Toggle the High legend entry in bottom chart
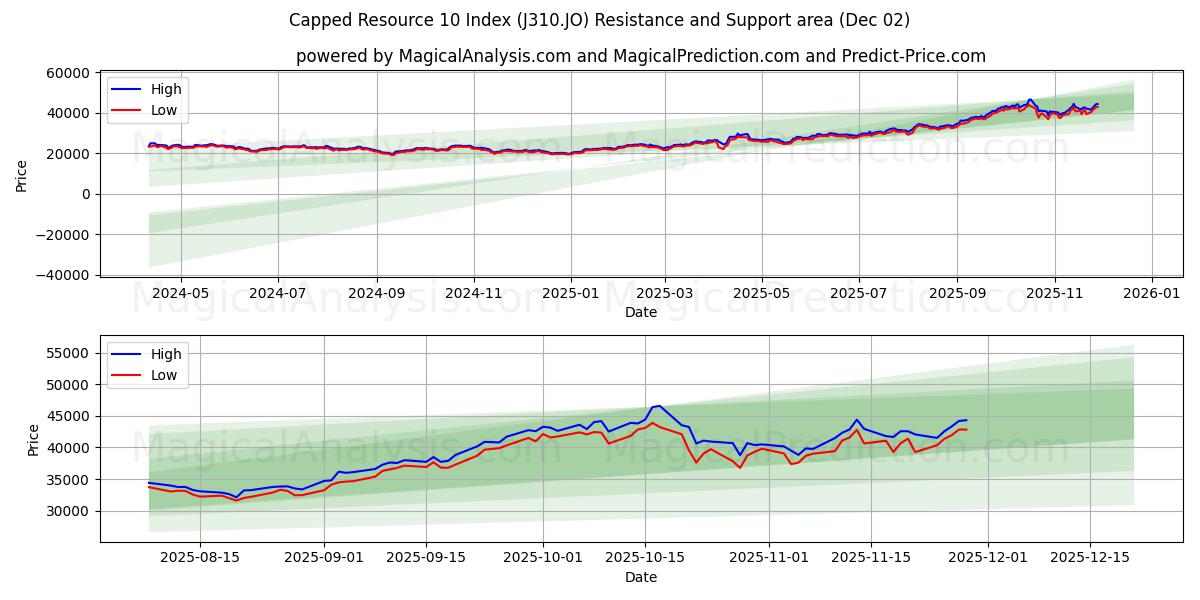This screenshot has height=600, width=1200. point(166,354)
